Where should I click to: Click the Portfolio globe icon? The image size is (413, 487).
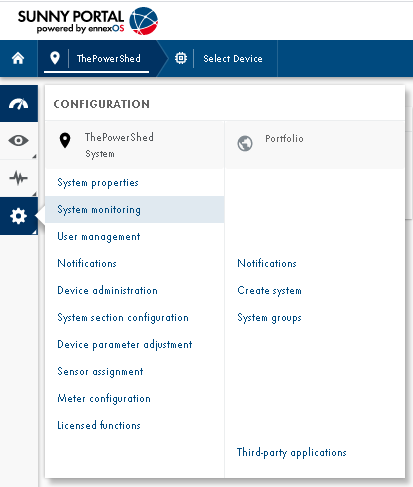tap(245, 143)
